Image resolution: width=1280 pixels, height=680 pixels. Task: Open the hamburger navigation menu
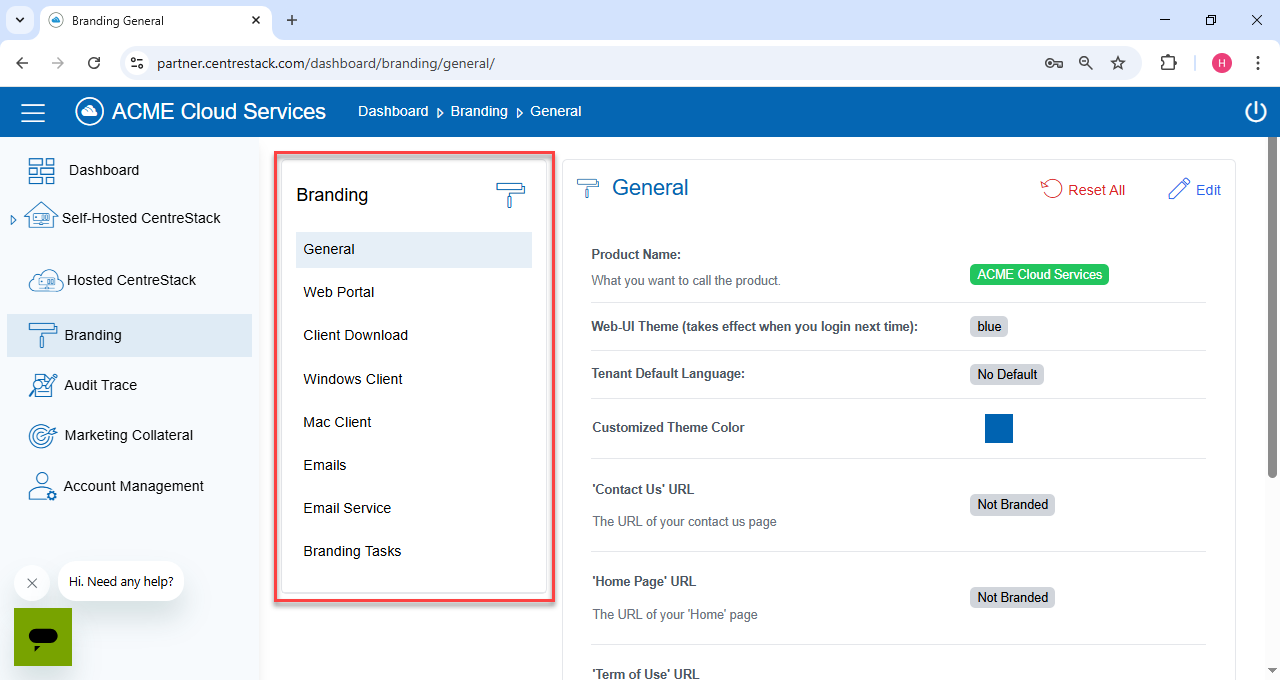33,112
